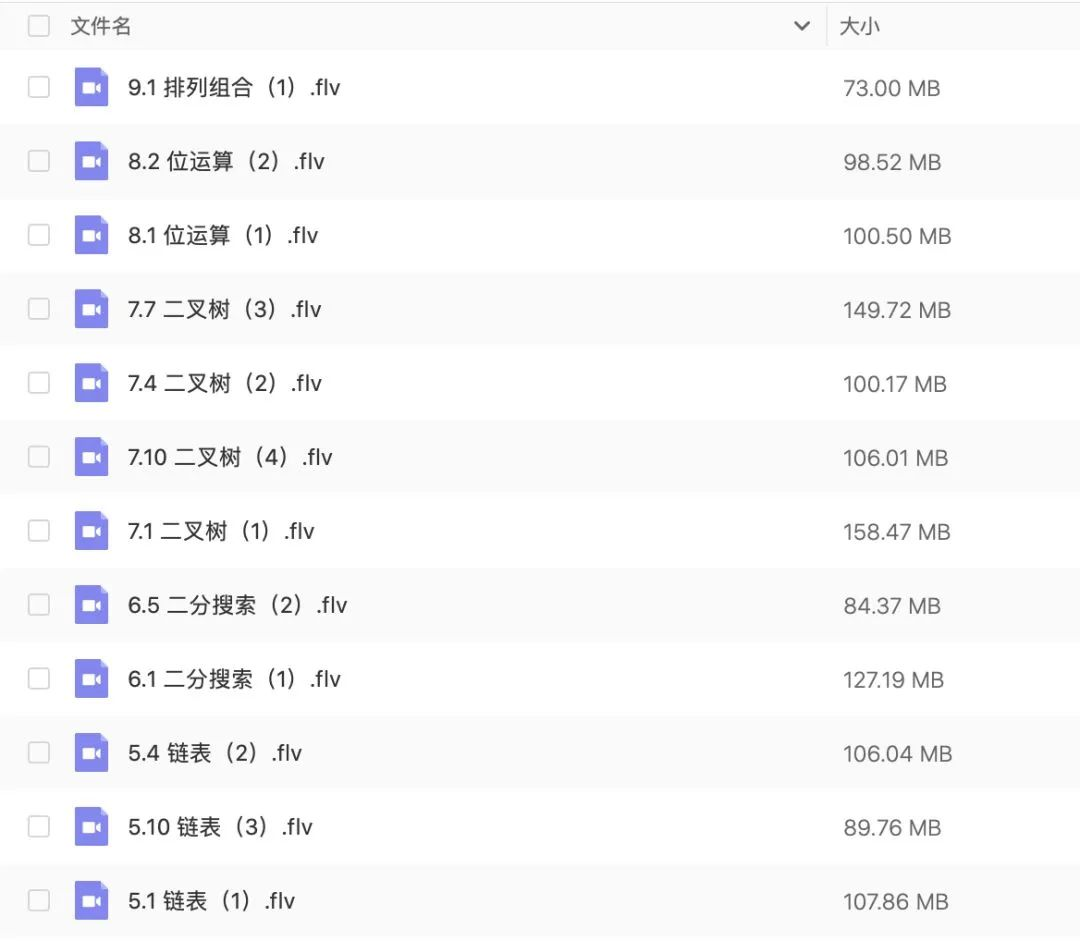Click video icon for 6.5 二分搜索 (2).flv
The height and width of the screenshot is (941, 1080).
(91, 604)
